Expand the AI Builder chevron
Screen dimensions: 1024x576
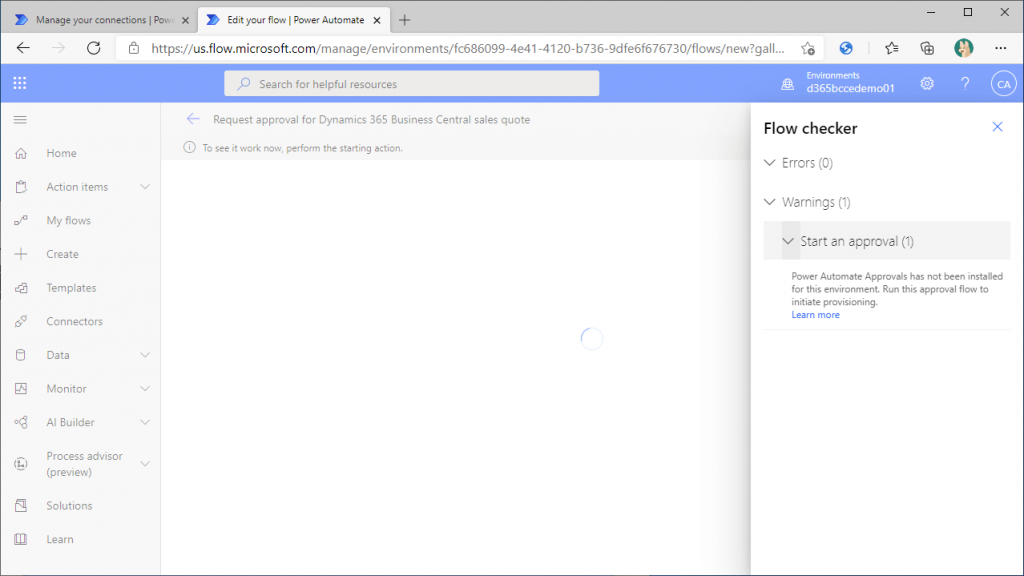point(145,423)
